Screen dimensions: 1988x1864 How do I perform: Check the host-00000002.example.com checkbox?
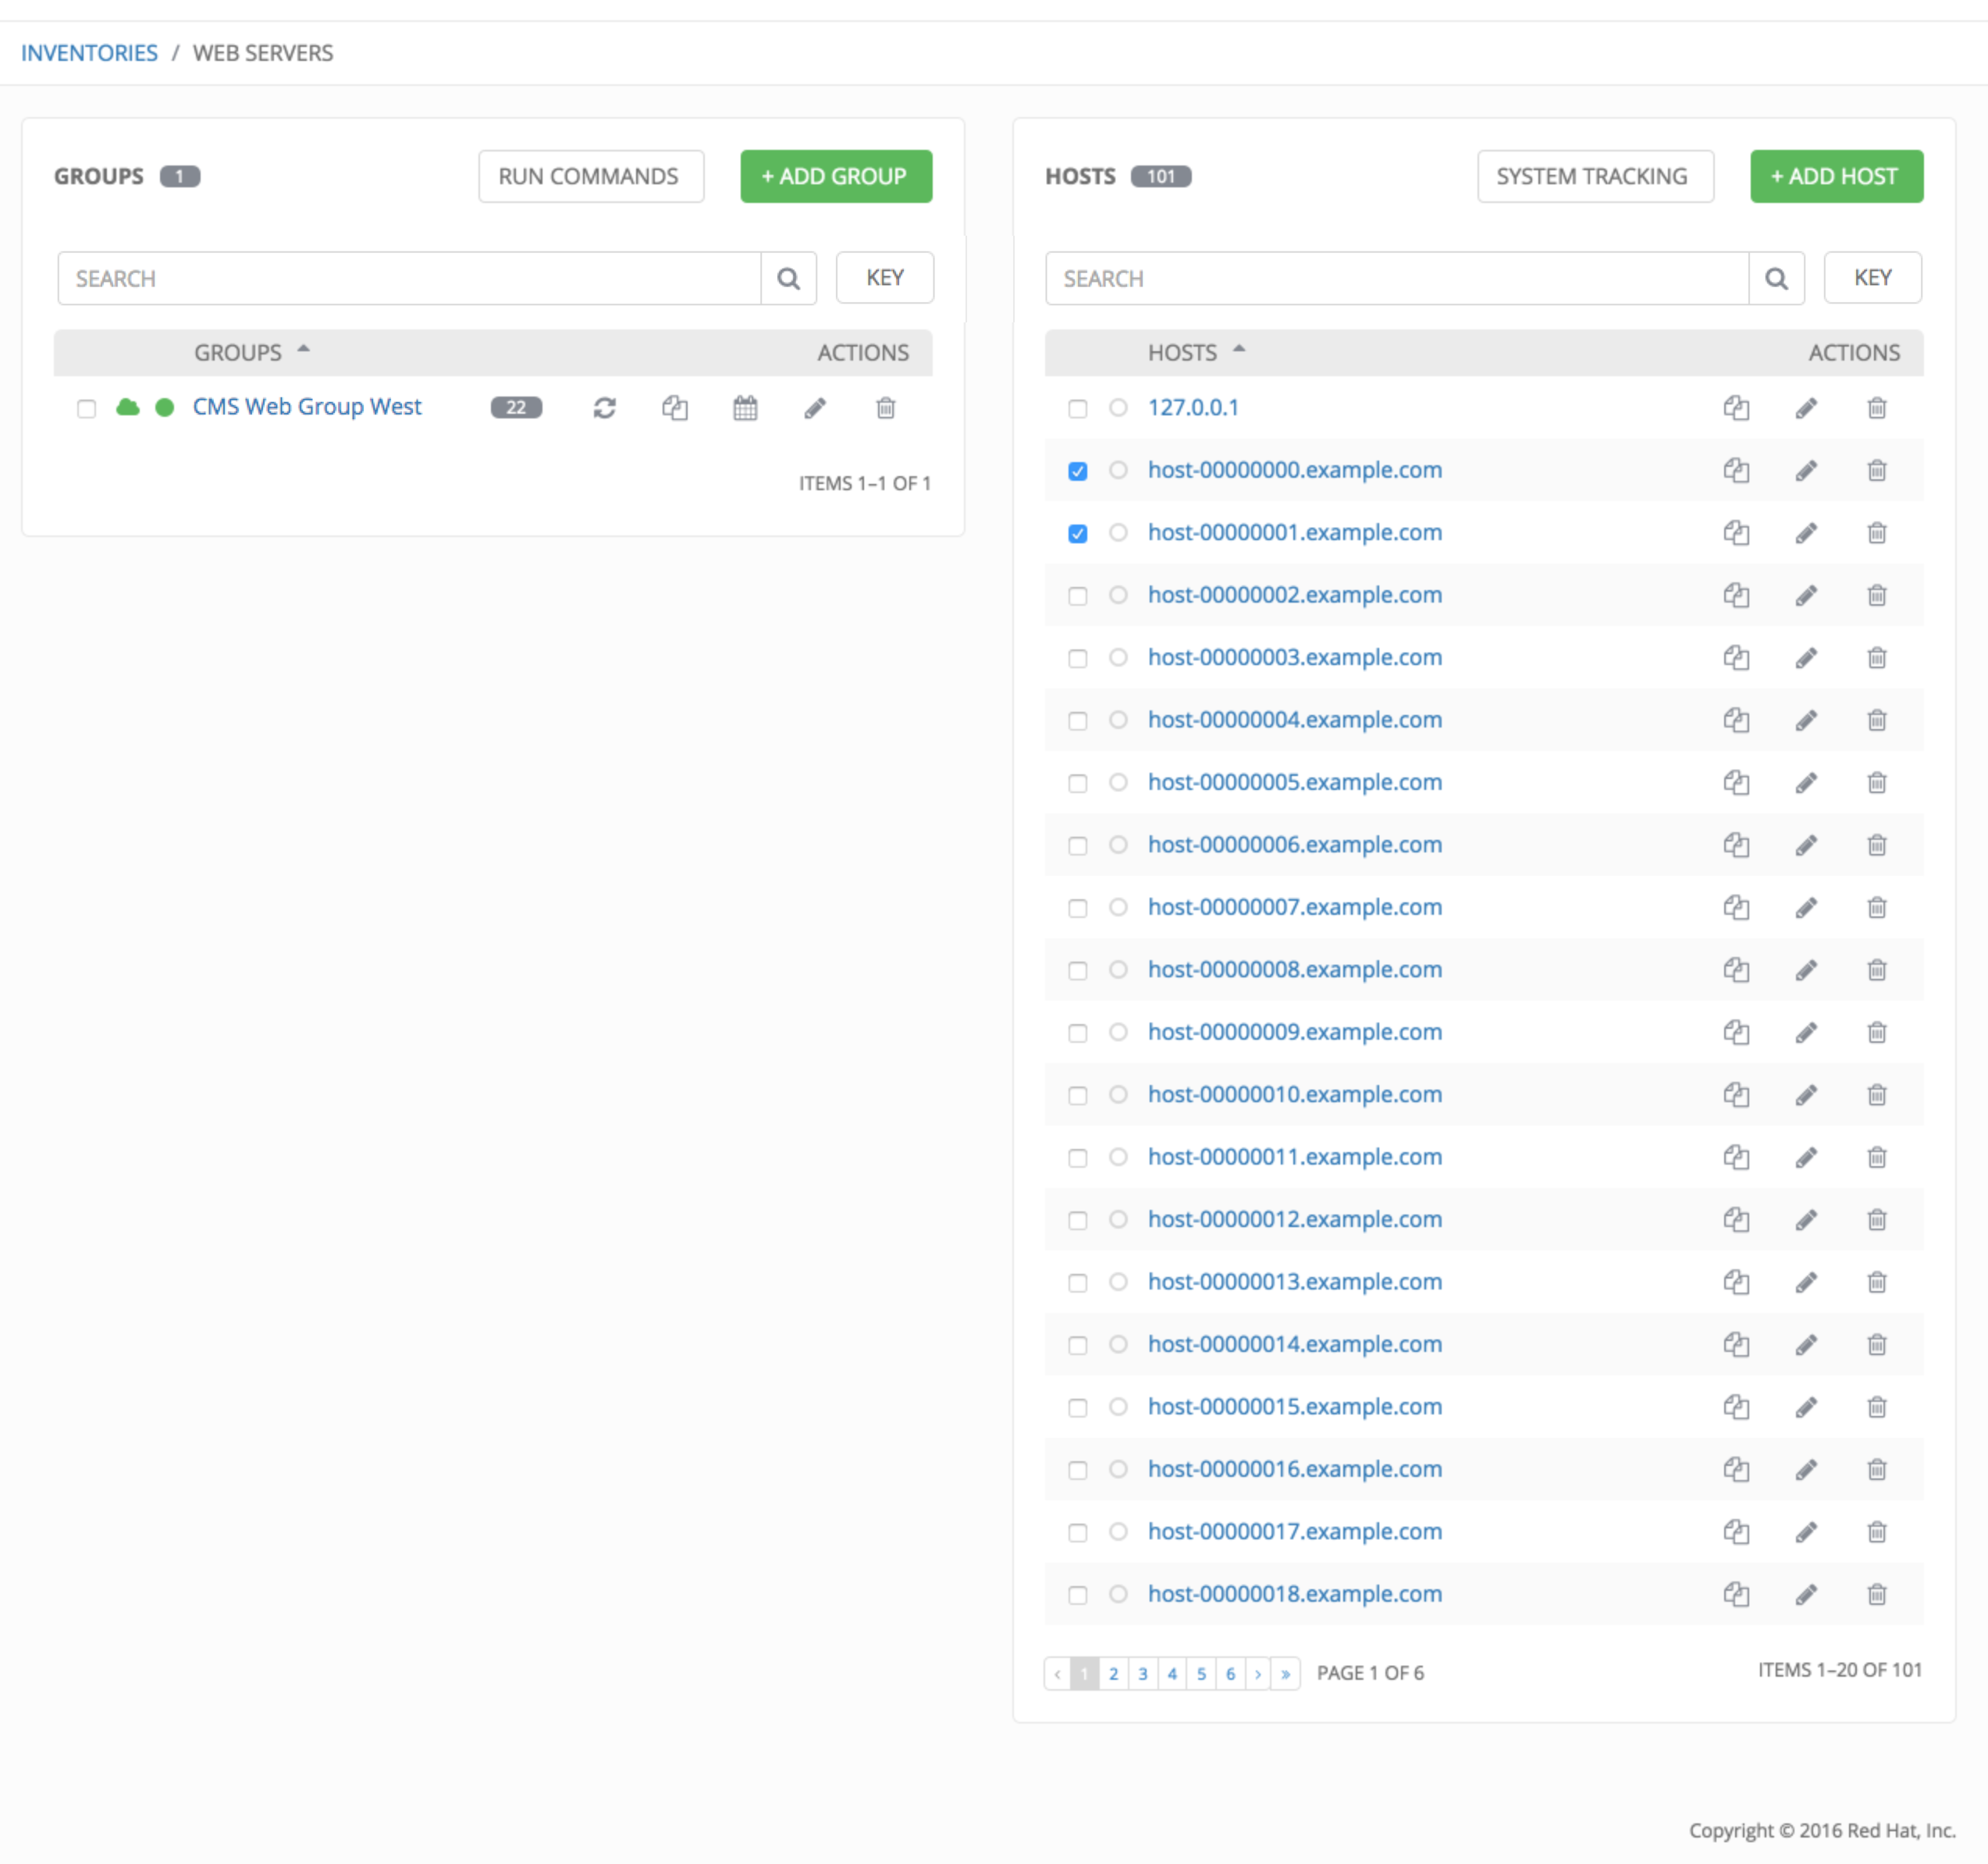pos(1077,596)
